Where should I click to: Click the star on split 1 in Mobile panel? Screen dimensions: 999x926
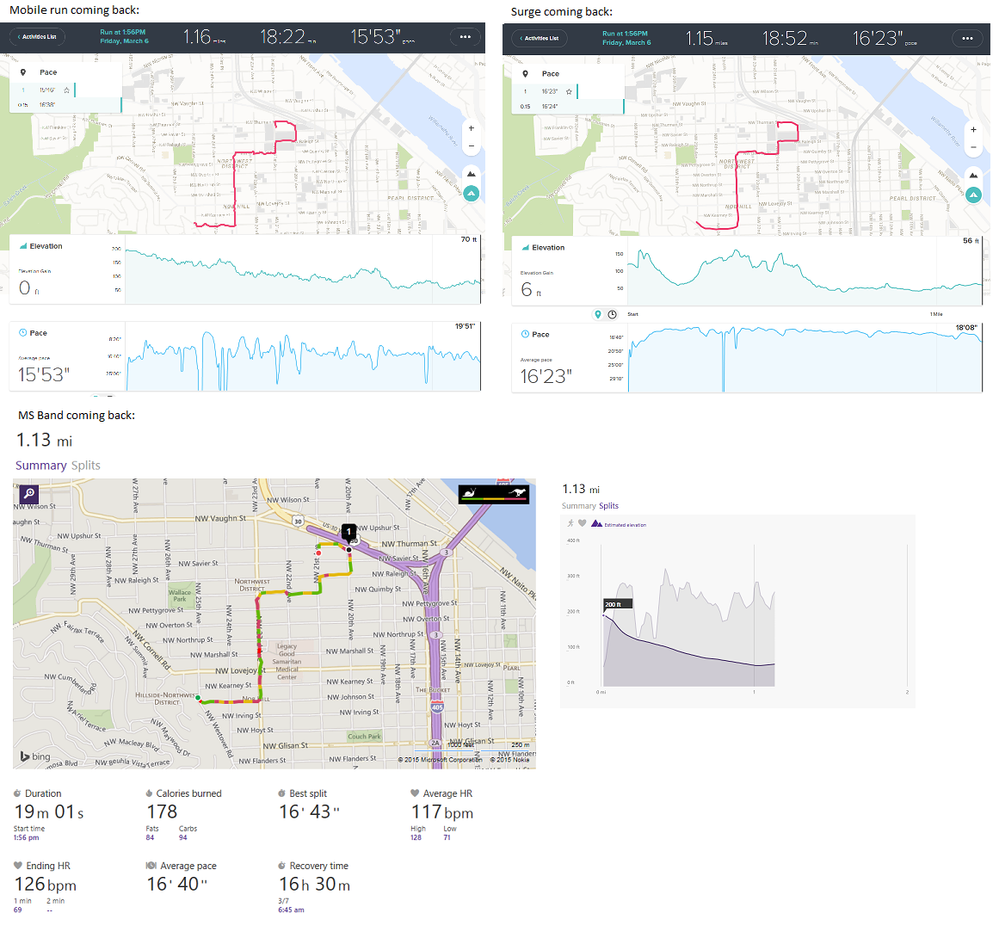(x=66, y=90)
